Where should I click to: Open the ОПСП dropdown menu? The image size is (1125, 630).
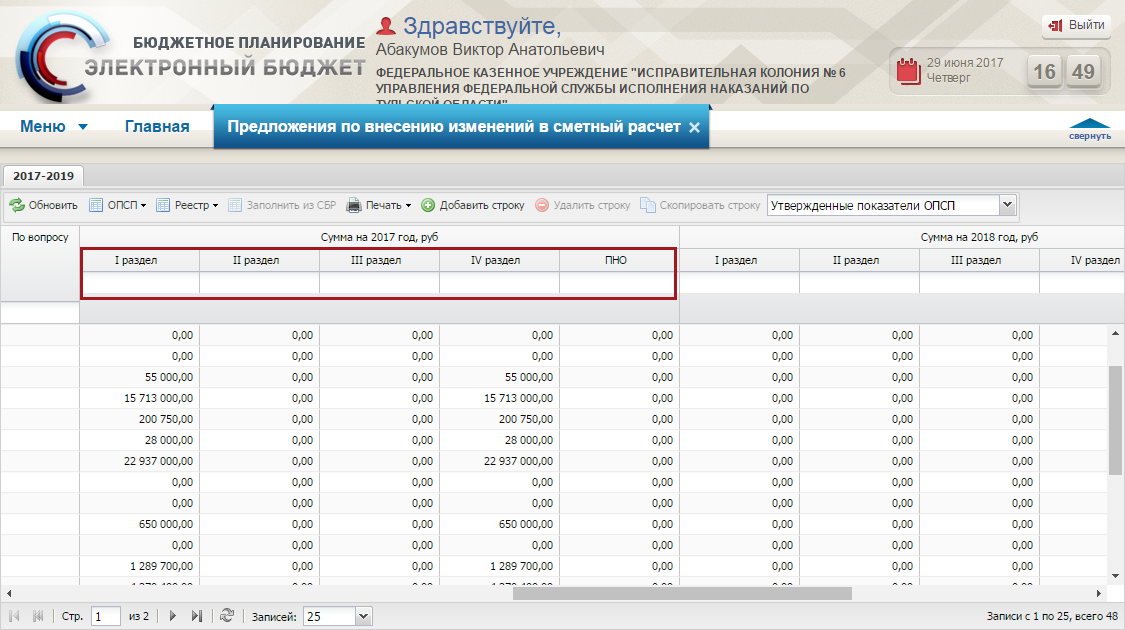pyautogui.click(x=118, y=205)
